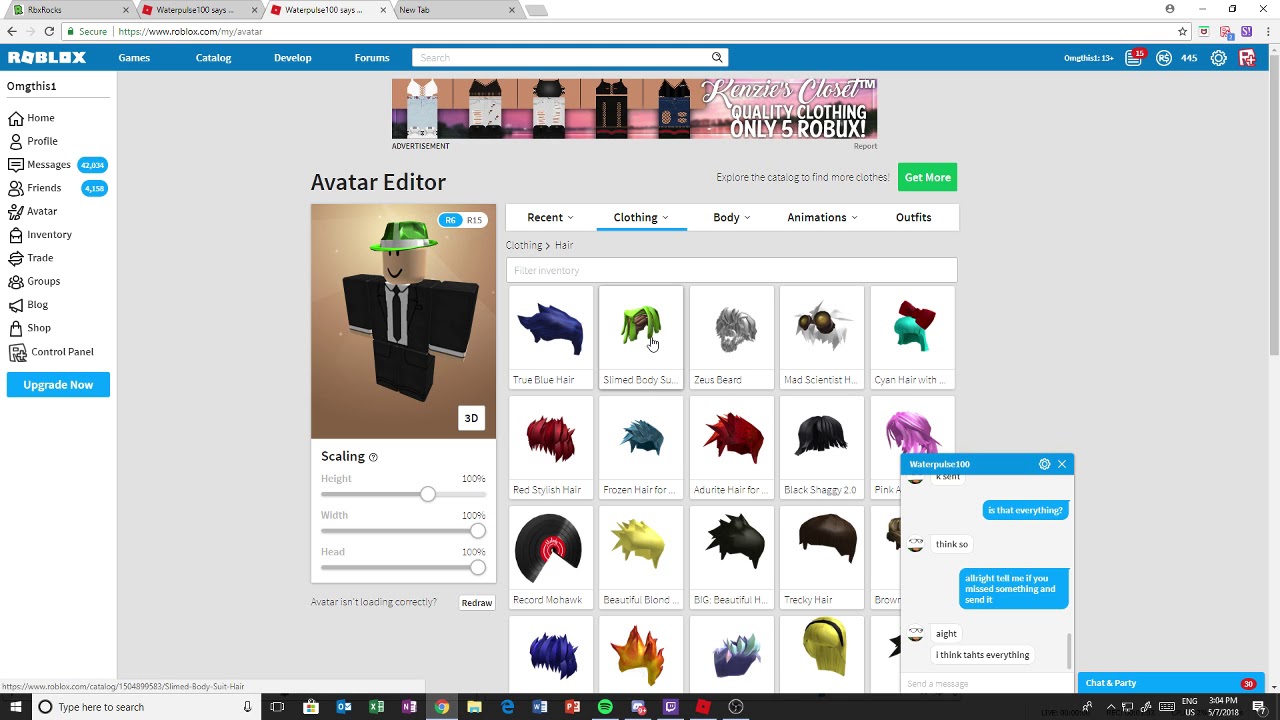
Task: Open Catalog in the top navigation
Action: [213, 58]
